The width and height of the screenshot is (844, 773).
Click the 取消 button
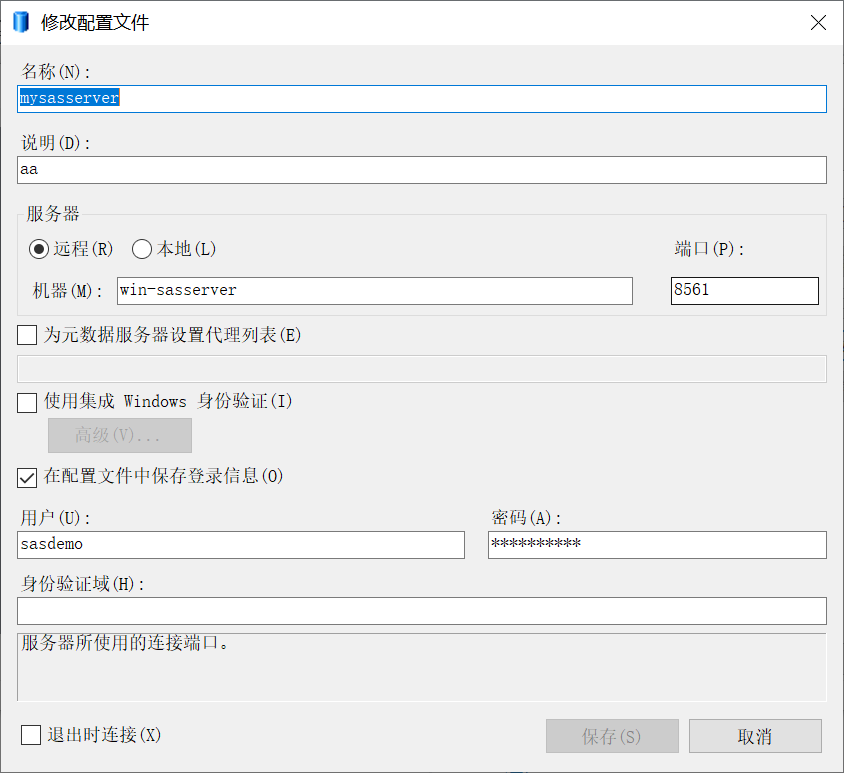click(755, 736)
